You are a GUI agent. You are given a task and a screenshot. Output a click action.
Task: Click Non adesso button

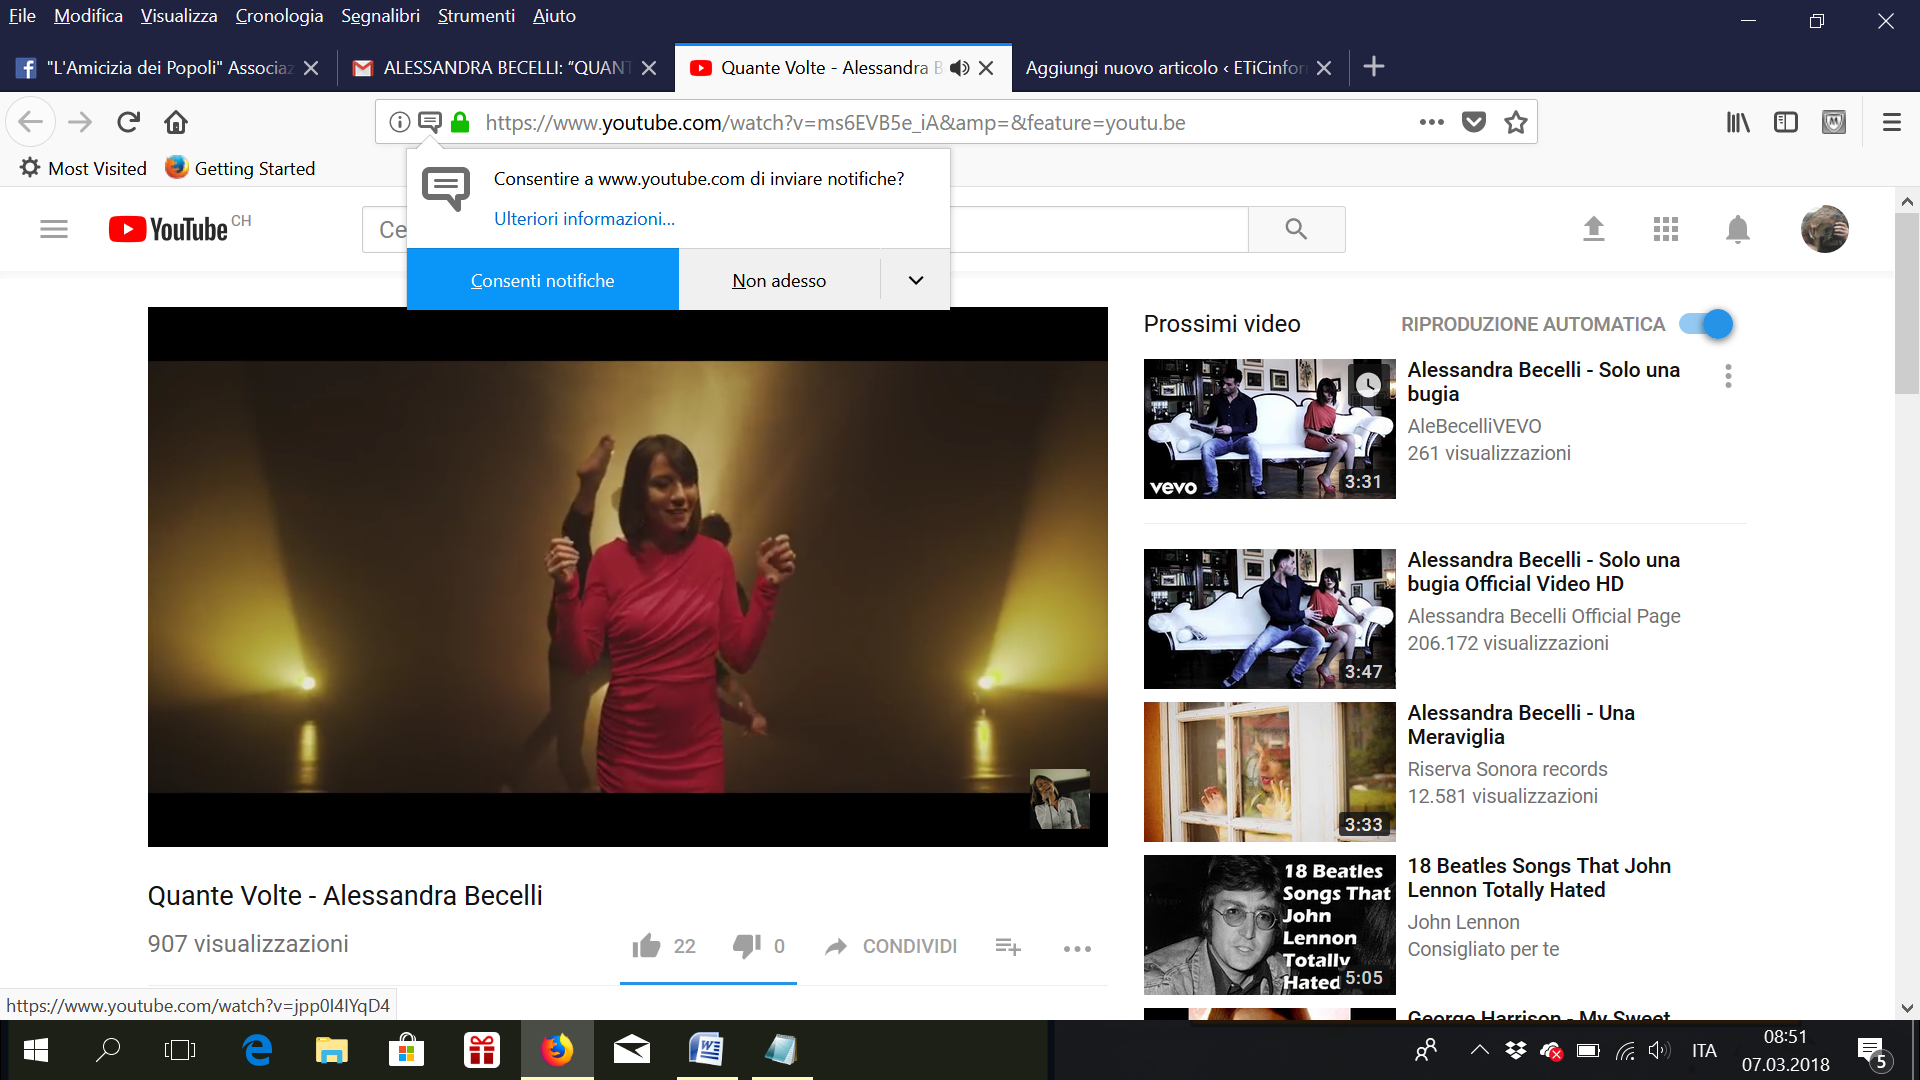click(x=779, y=280)
